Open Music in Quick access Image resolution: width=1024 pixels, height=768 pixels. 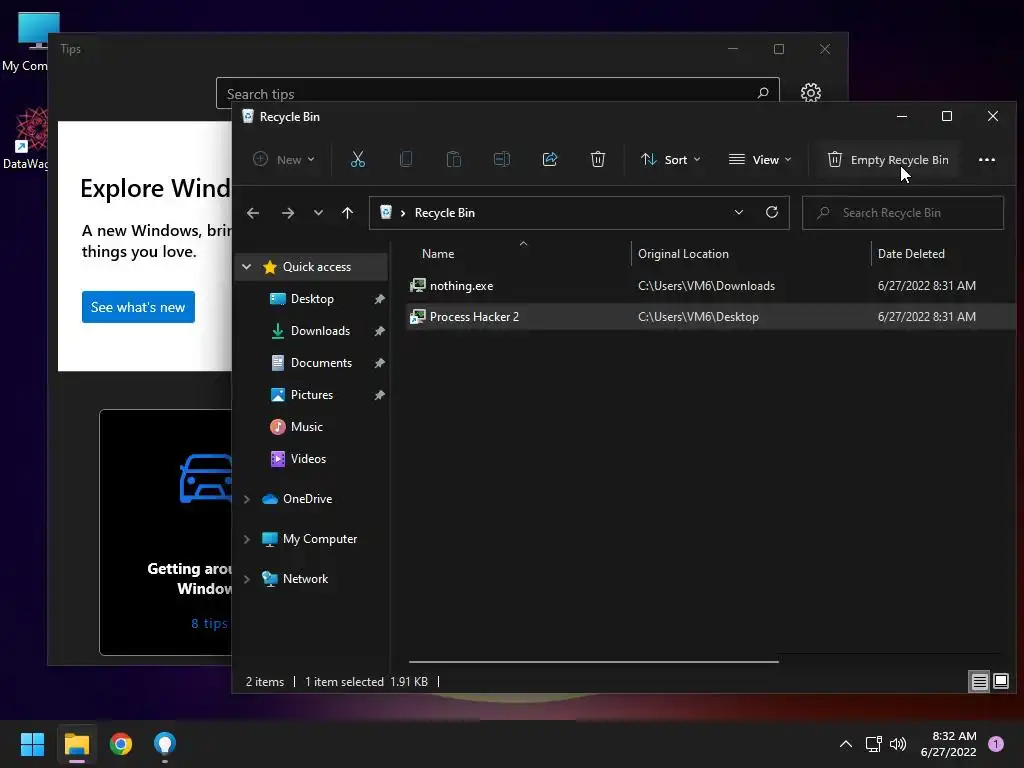tap(306, 427)
